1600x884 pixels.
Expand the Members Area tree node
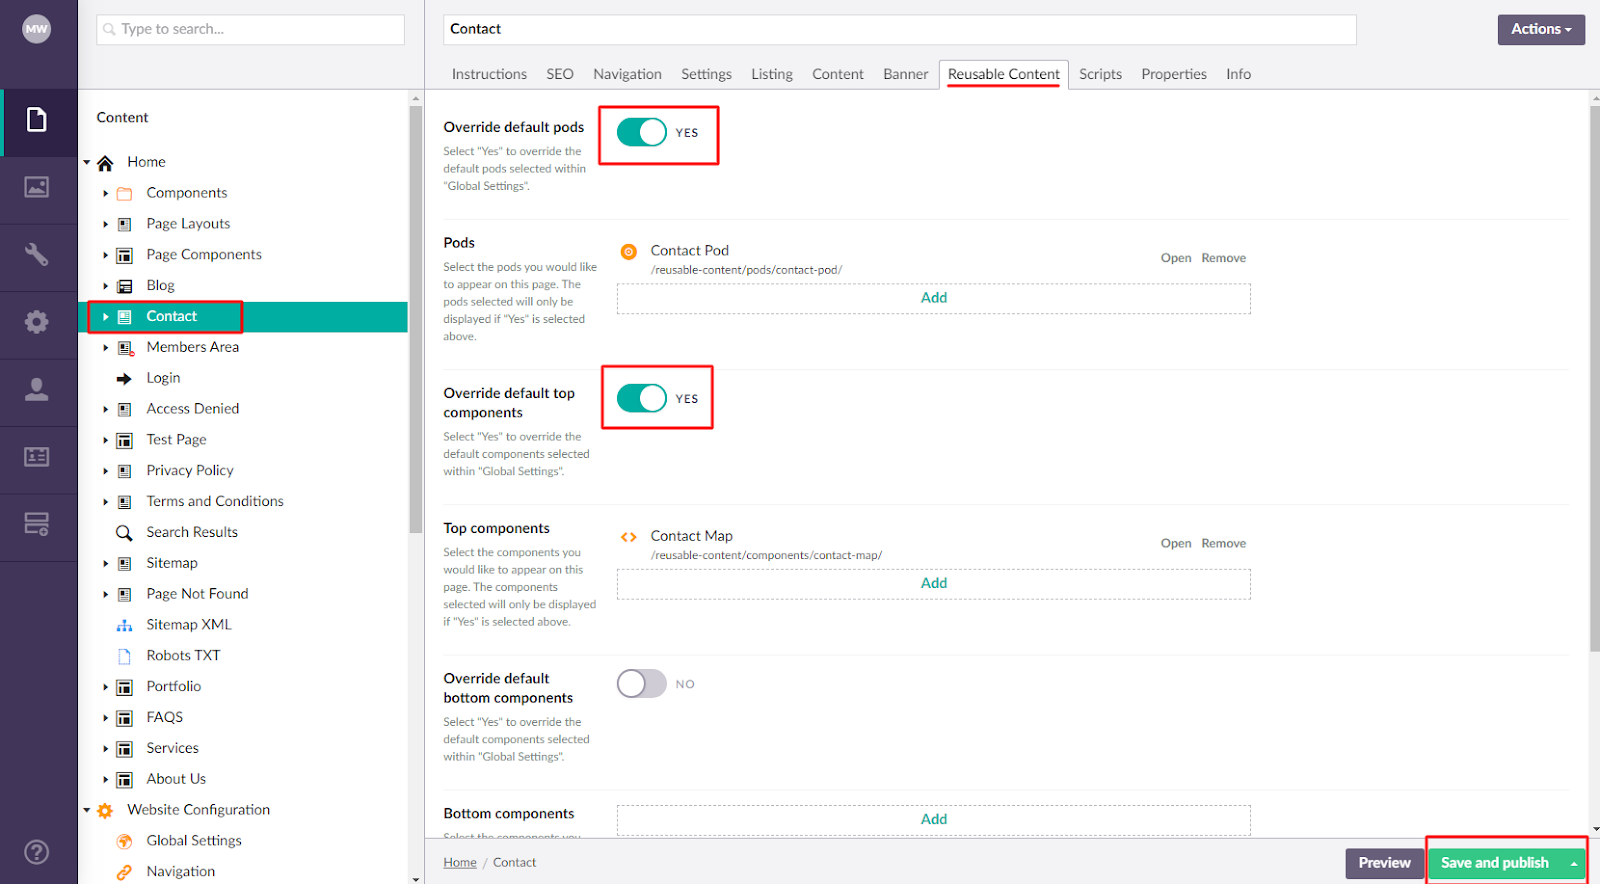tap(105, 348)
